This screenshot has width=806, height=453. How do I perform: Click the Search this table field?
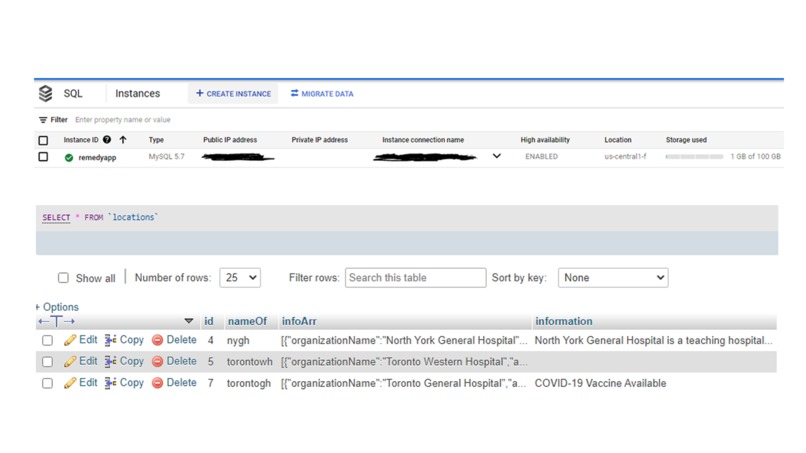pos(415,278)
